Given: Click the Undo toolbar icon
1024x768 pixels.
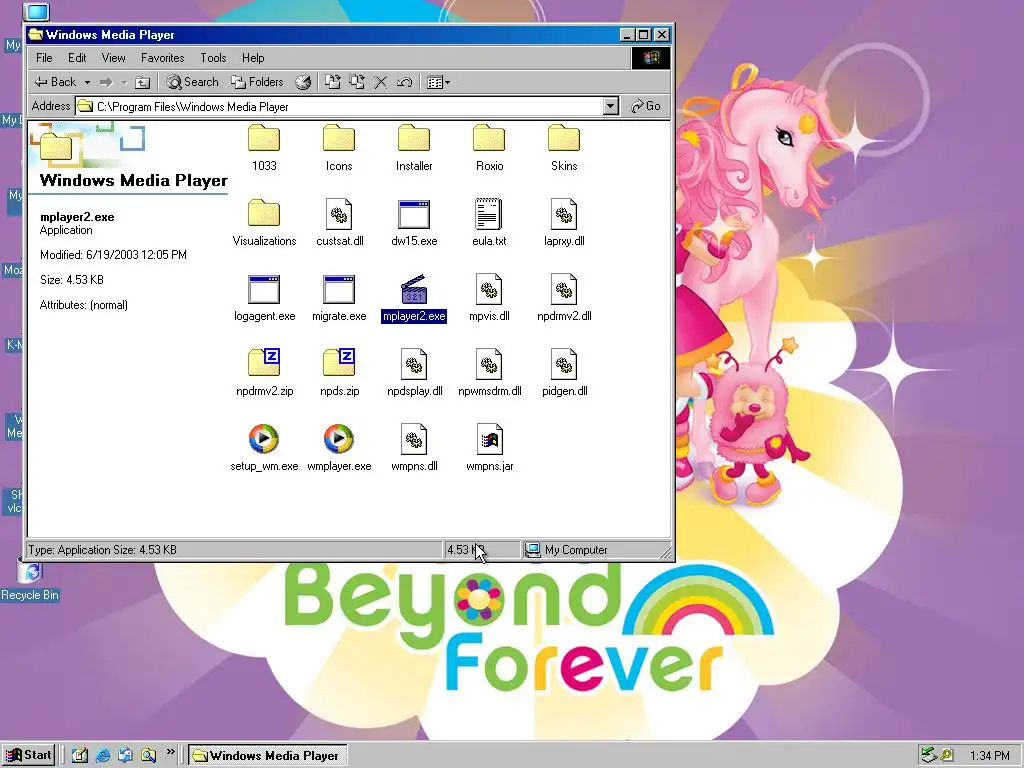Looking at the screenshot, I should (404, 82).
